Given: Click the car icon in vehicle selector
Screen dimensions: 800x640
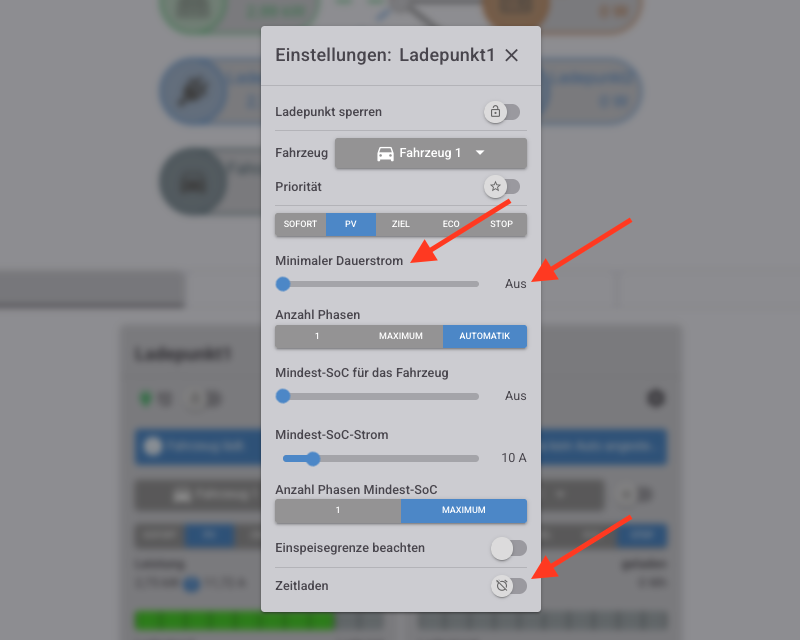Looking at the screenshot, I should click(x=385, y=153).
